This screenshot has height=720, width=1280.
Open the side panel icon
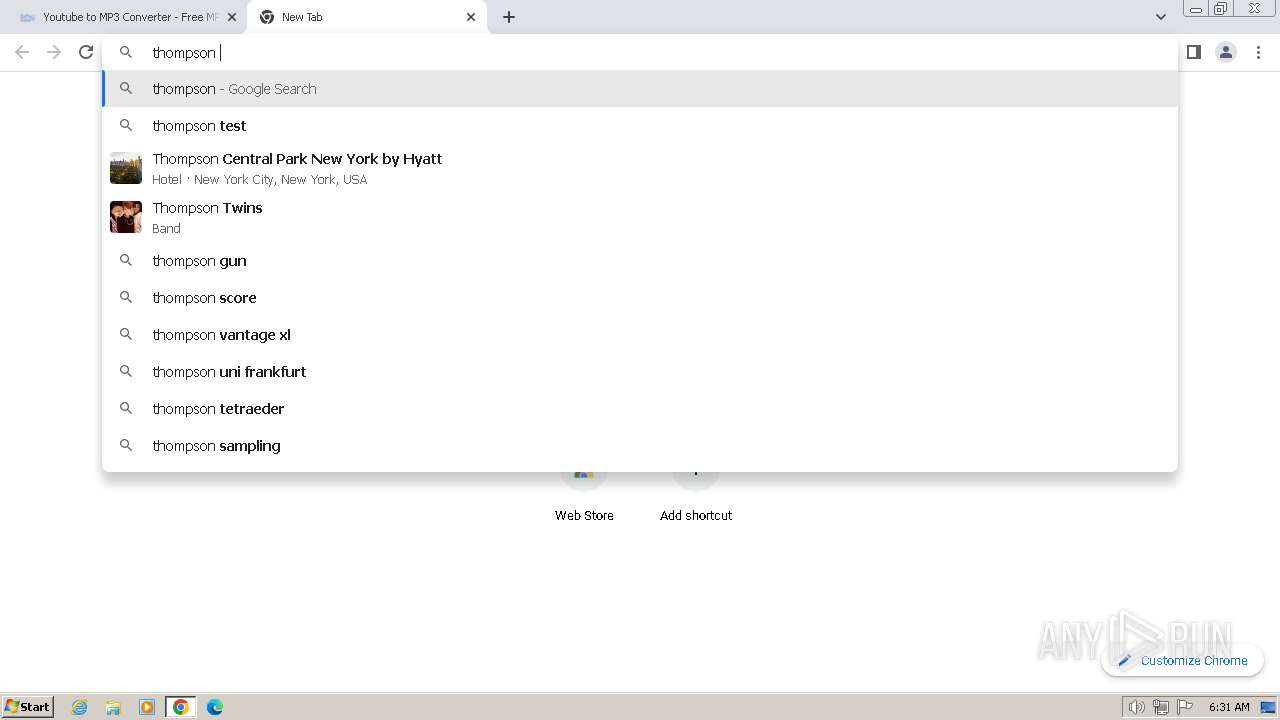click(1193, 52)
